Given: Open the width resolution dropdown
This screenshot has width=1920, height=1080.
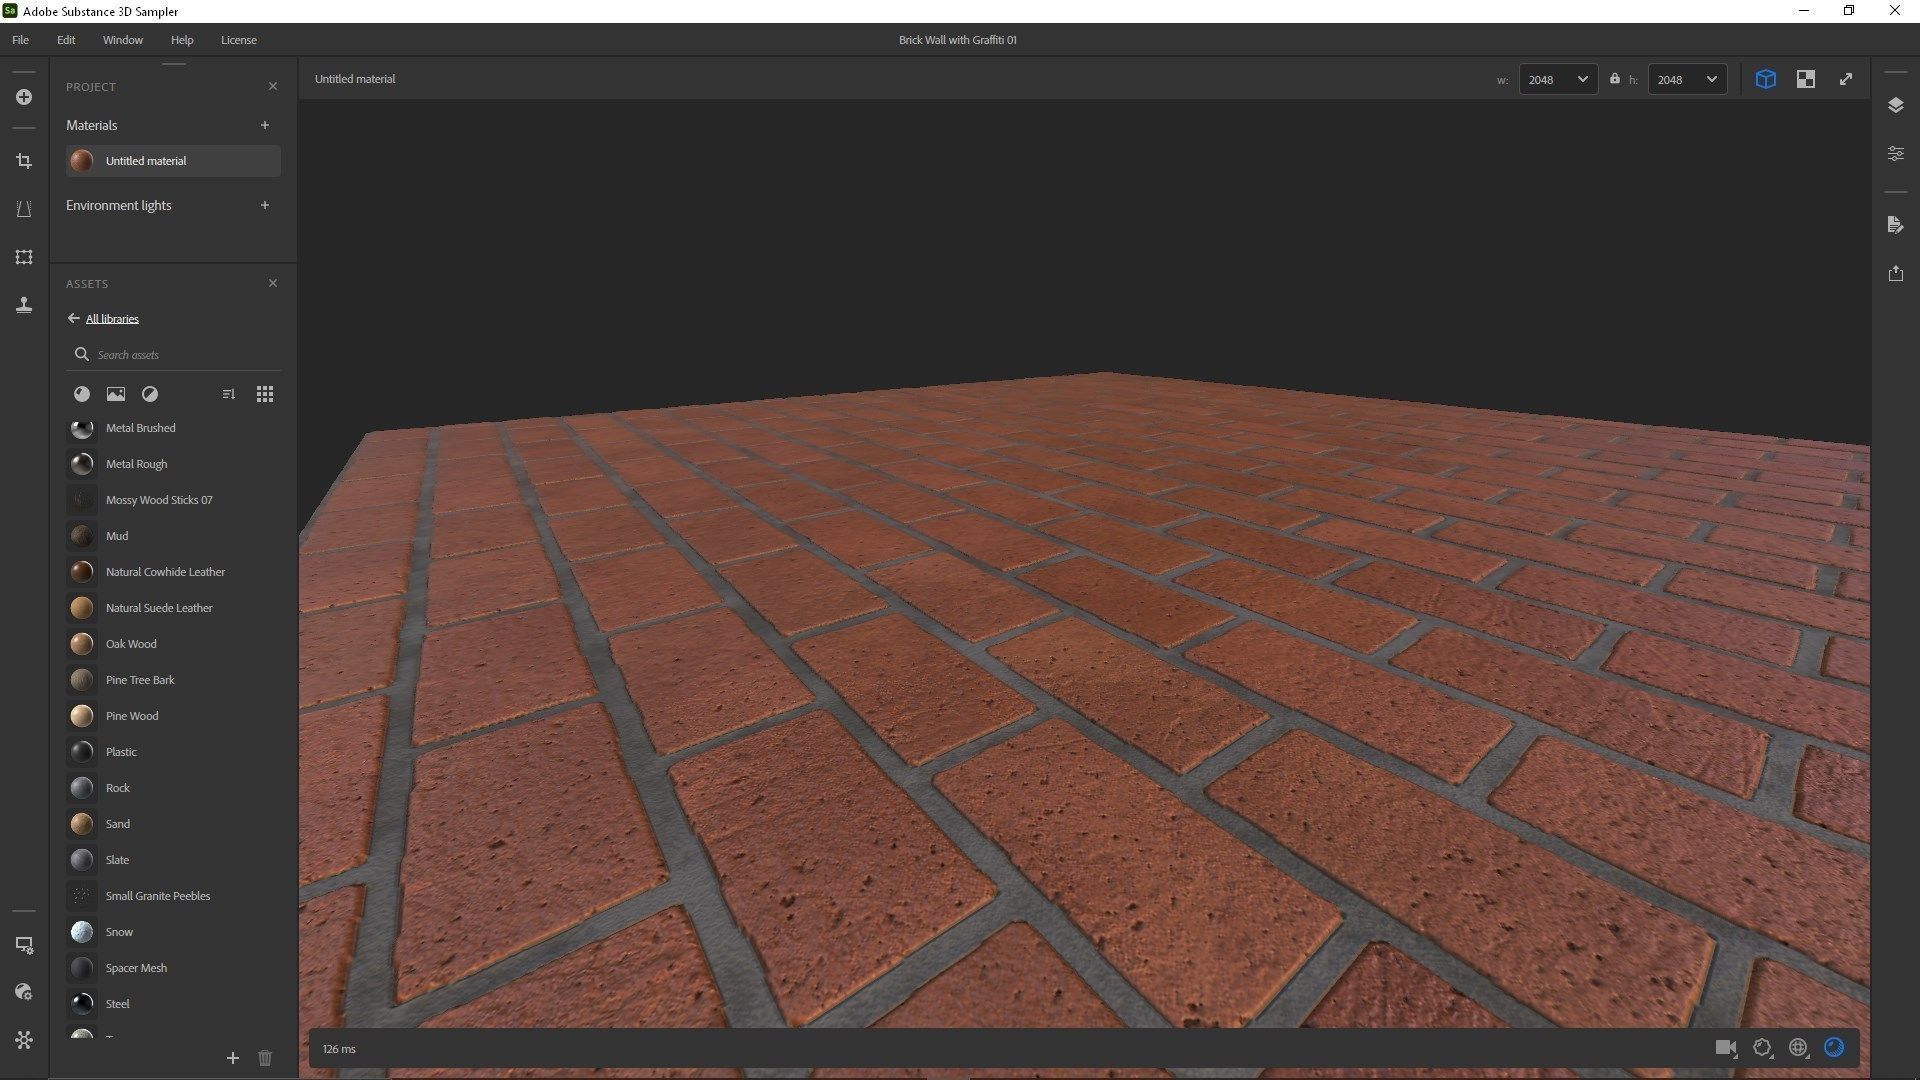Looking at the screenshot, I should pos(1557,79).
